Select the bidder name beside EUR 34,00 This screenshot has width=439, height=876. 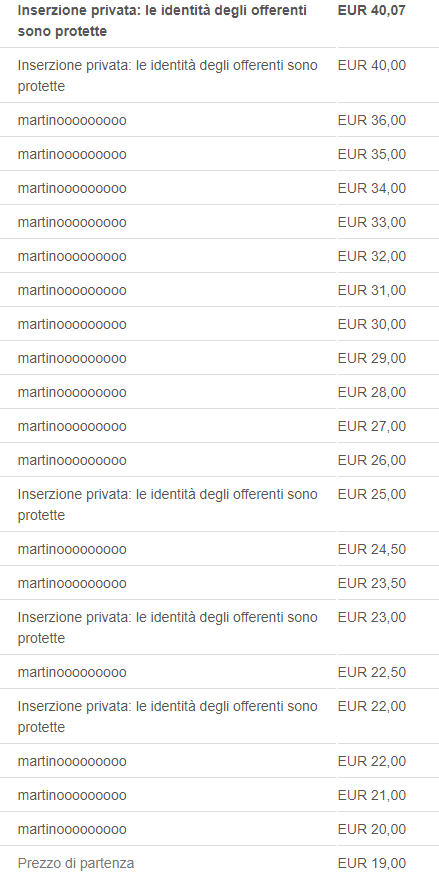coord(71,188)
